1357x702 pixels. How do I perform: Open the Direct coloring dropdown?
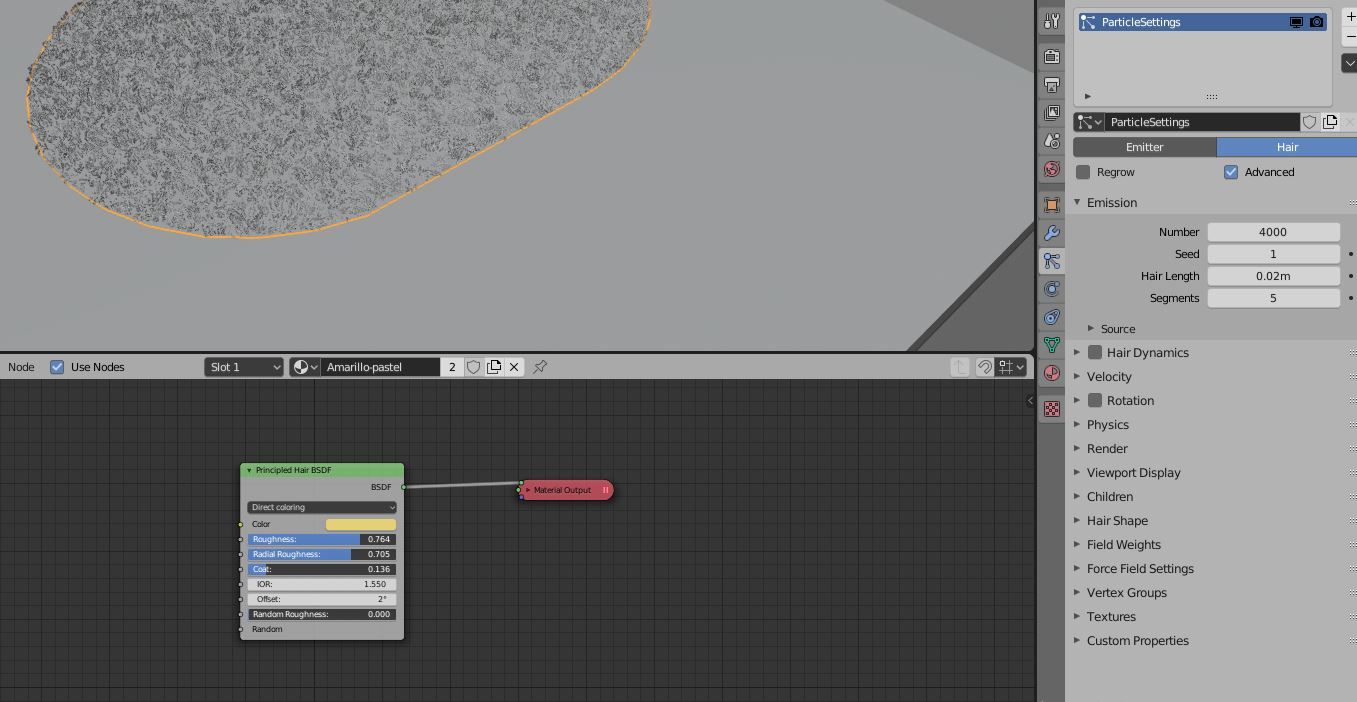tap(322, 507)
